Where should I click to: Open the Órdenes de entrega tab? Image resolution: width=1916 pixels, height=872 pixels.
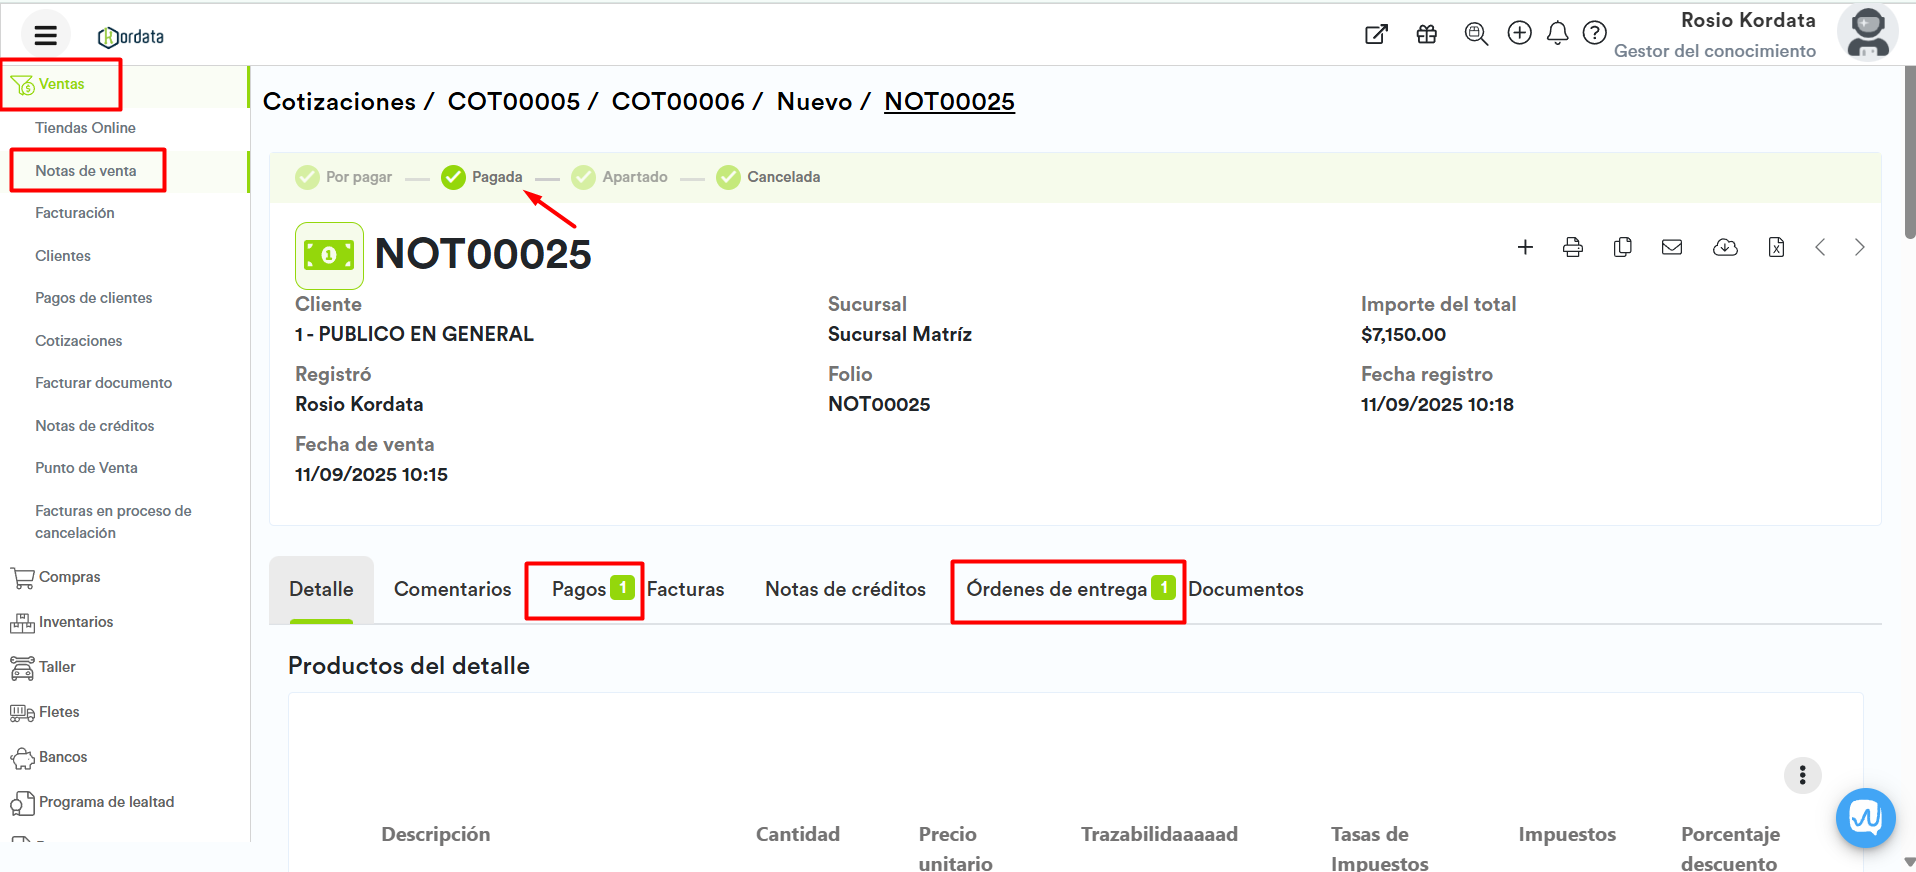[x=1056, y=590]
